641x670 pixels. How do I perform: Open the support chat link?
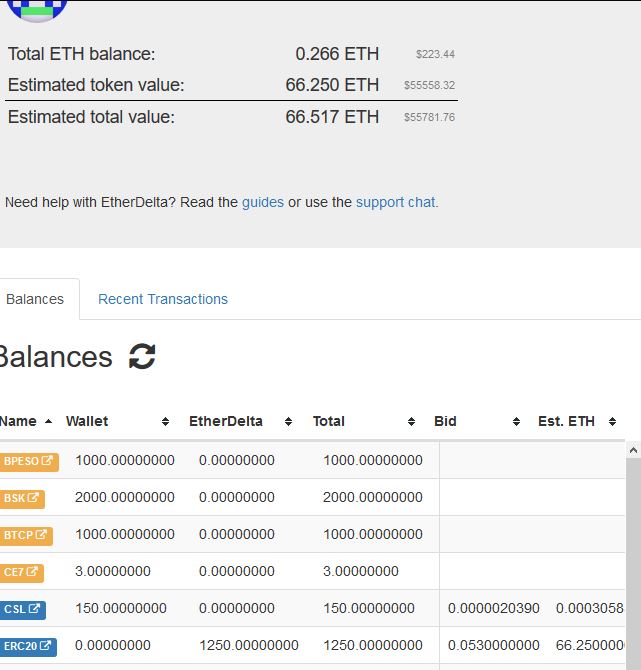[395, 202]
